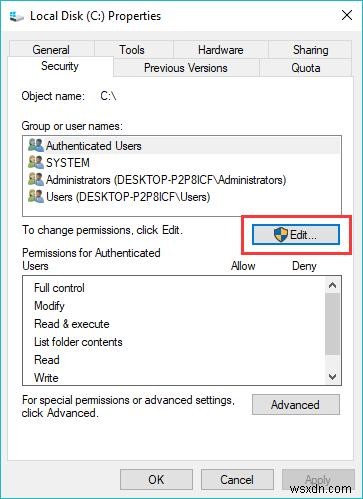Click the permissions list scroll up arrow
This screenshot has width=363, height=499.
pyautogui.click(x=332, y=285)
